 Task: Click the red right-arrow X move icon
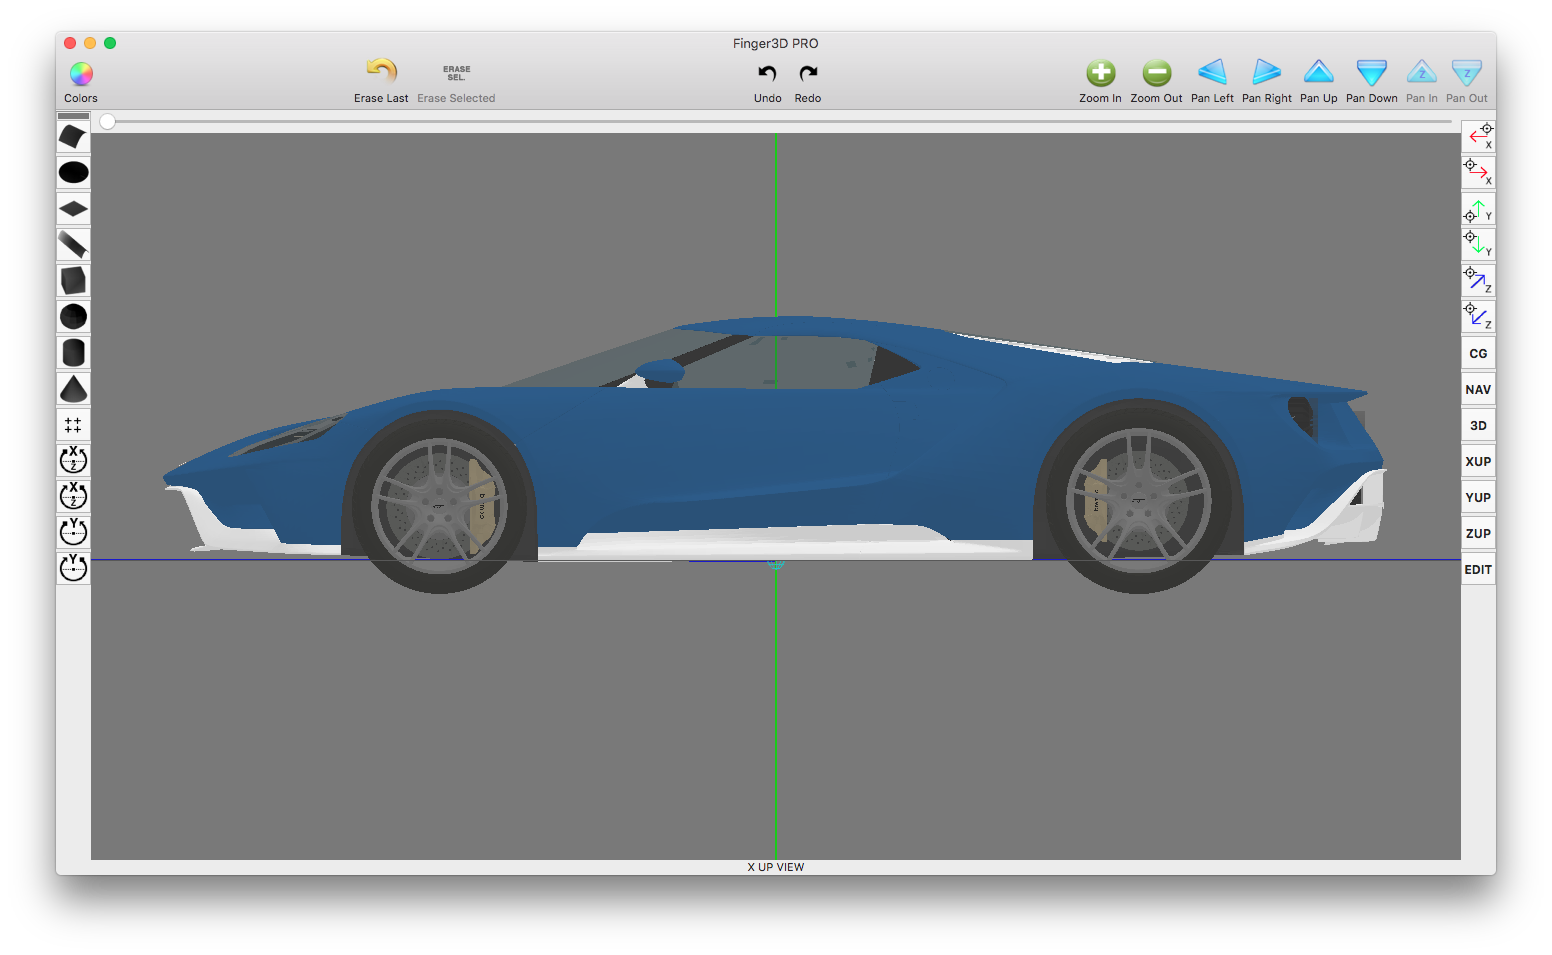(x=1478, y=172)
